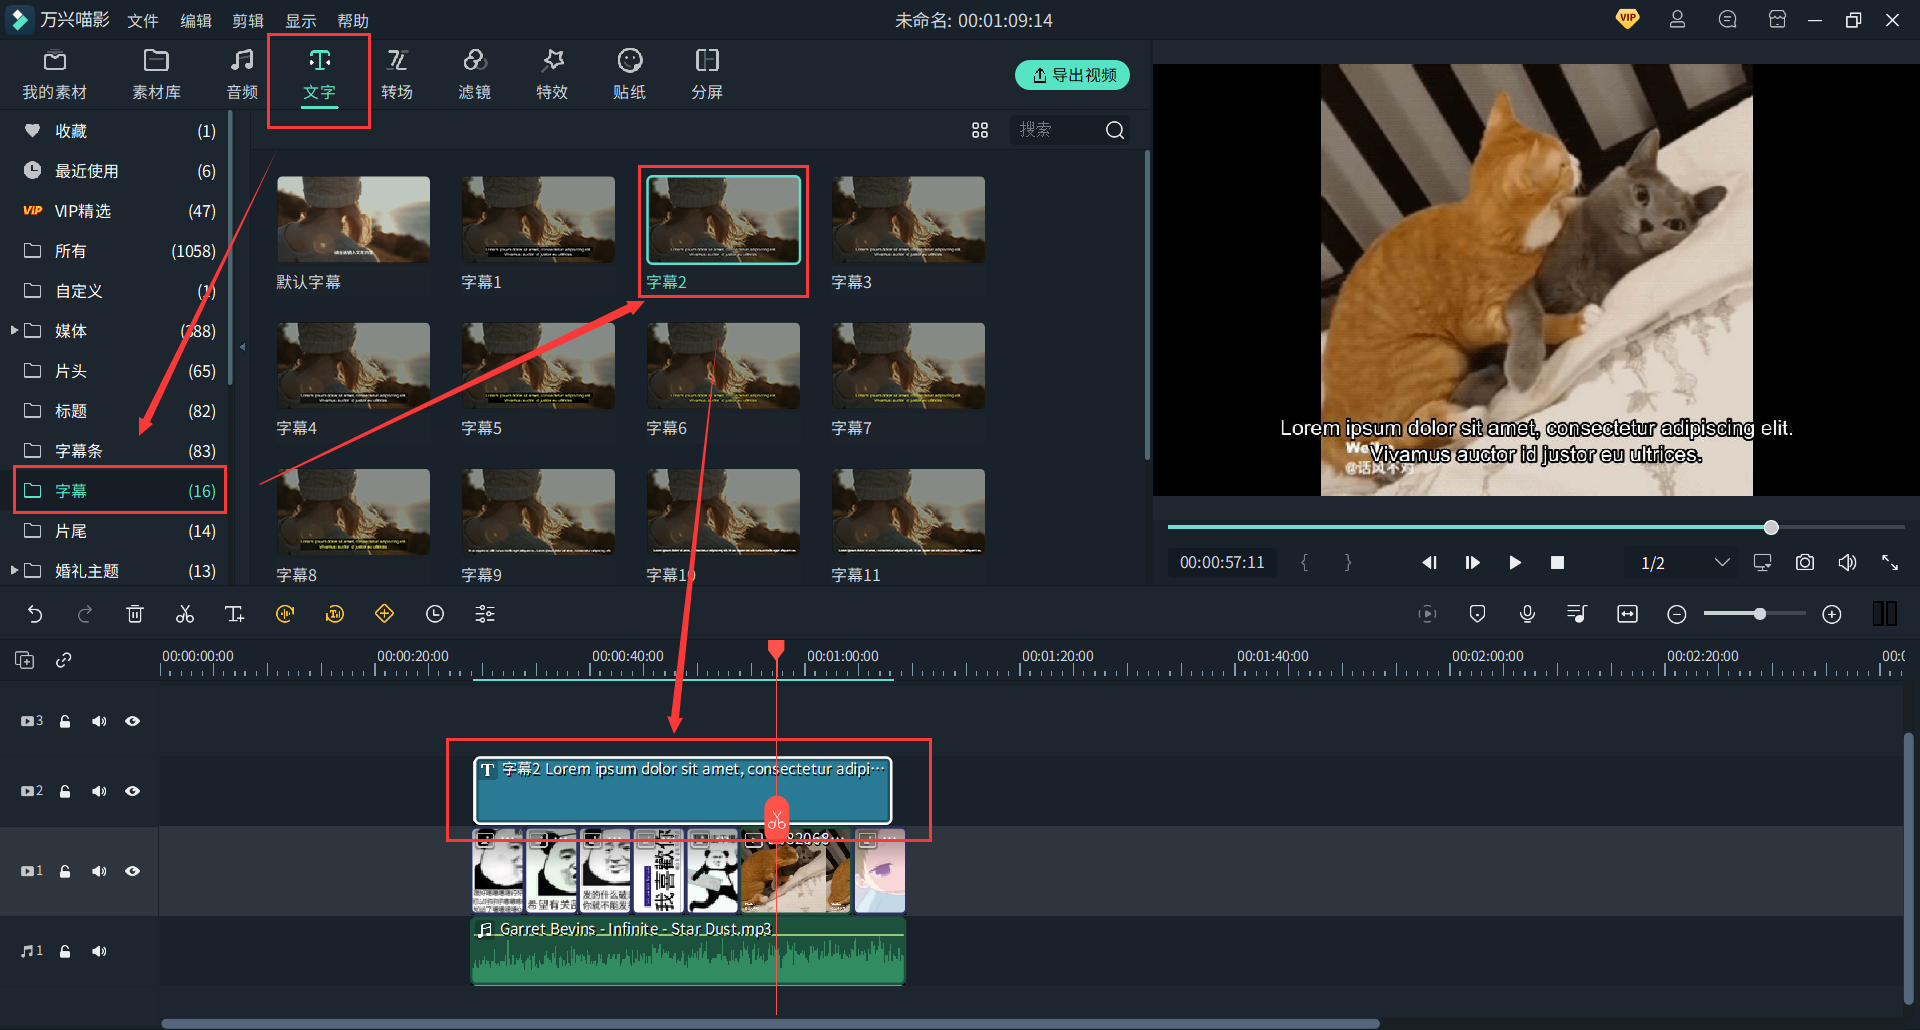Adjust the timeline zoom slider handle
The height and width of the screenshot is (1030, 1920).
click(x=1759, y=614)
